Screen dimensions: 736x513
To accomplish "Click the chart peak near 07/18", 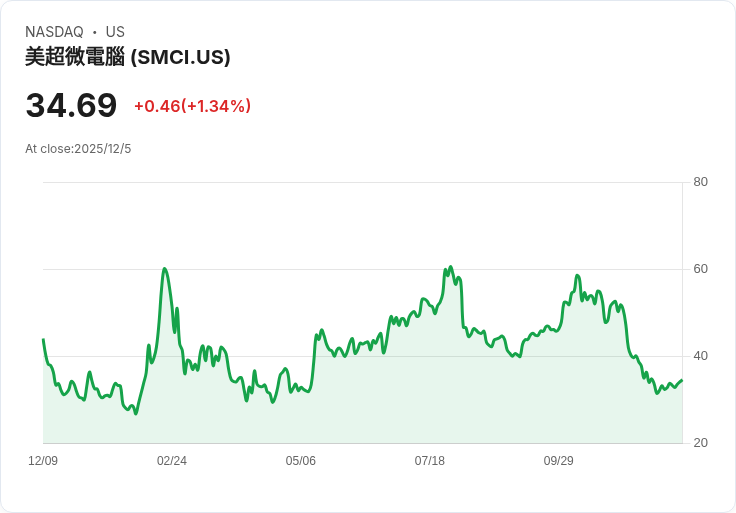I will click(x=451, y=267).
